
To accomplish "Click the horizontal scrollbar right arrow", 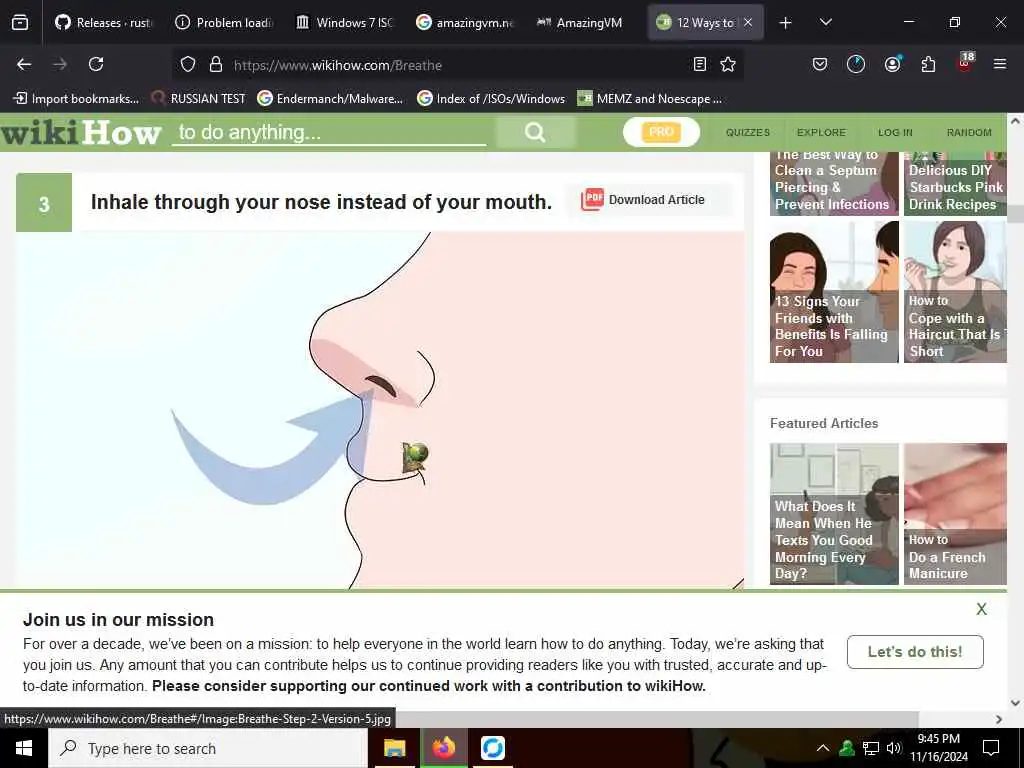I will [x=999, y=719].
